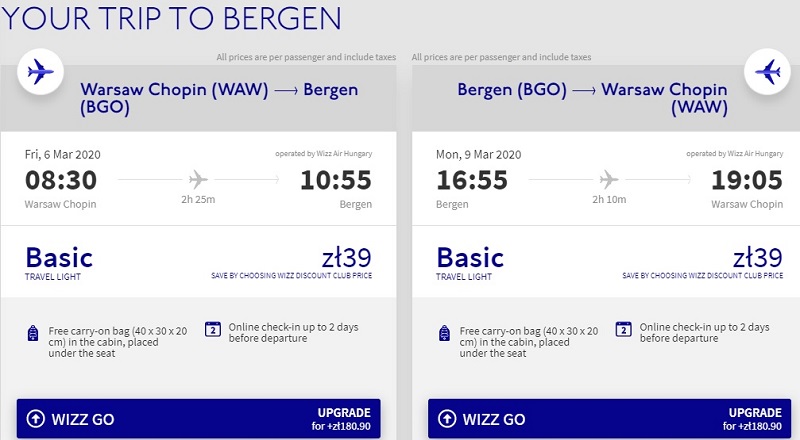Viewport: 800px width, 440px height.
Task: Click the online check-in calendar icon, return card
Action: (623, 328)
